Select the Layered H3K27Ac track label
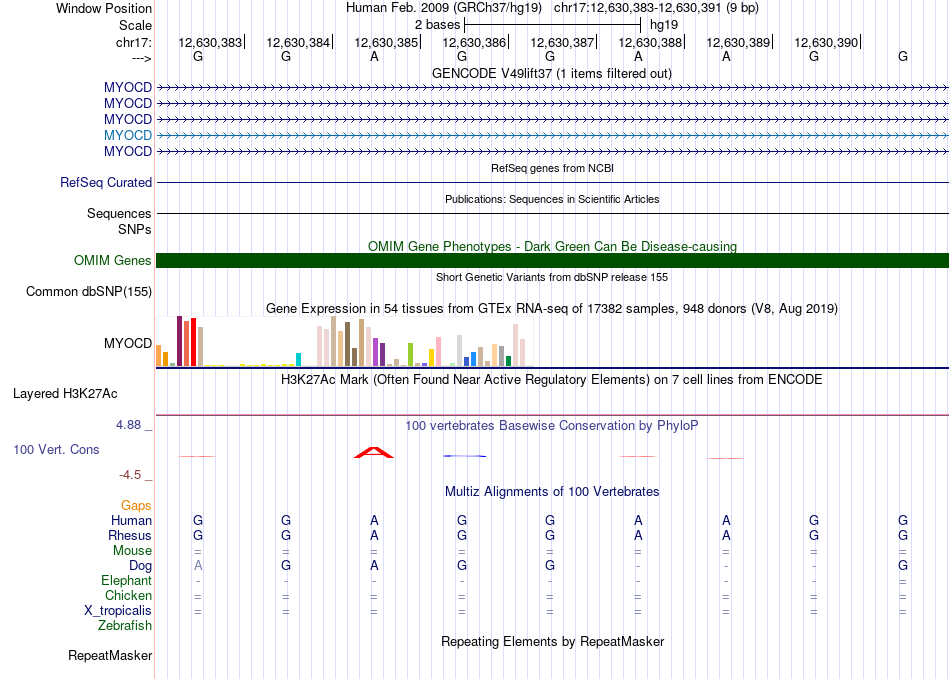The height and width of the screenshot is (679, 950). (x=65, y=393)
